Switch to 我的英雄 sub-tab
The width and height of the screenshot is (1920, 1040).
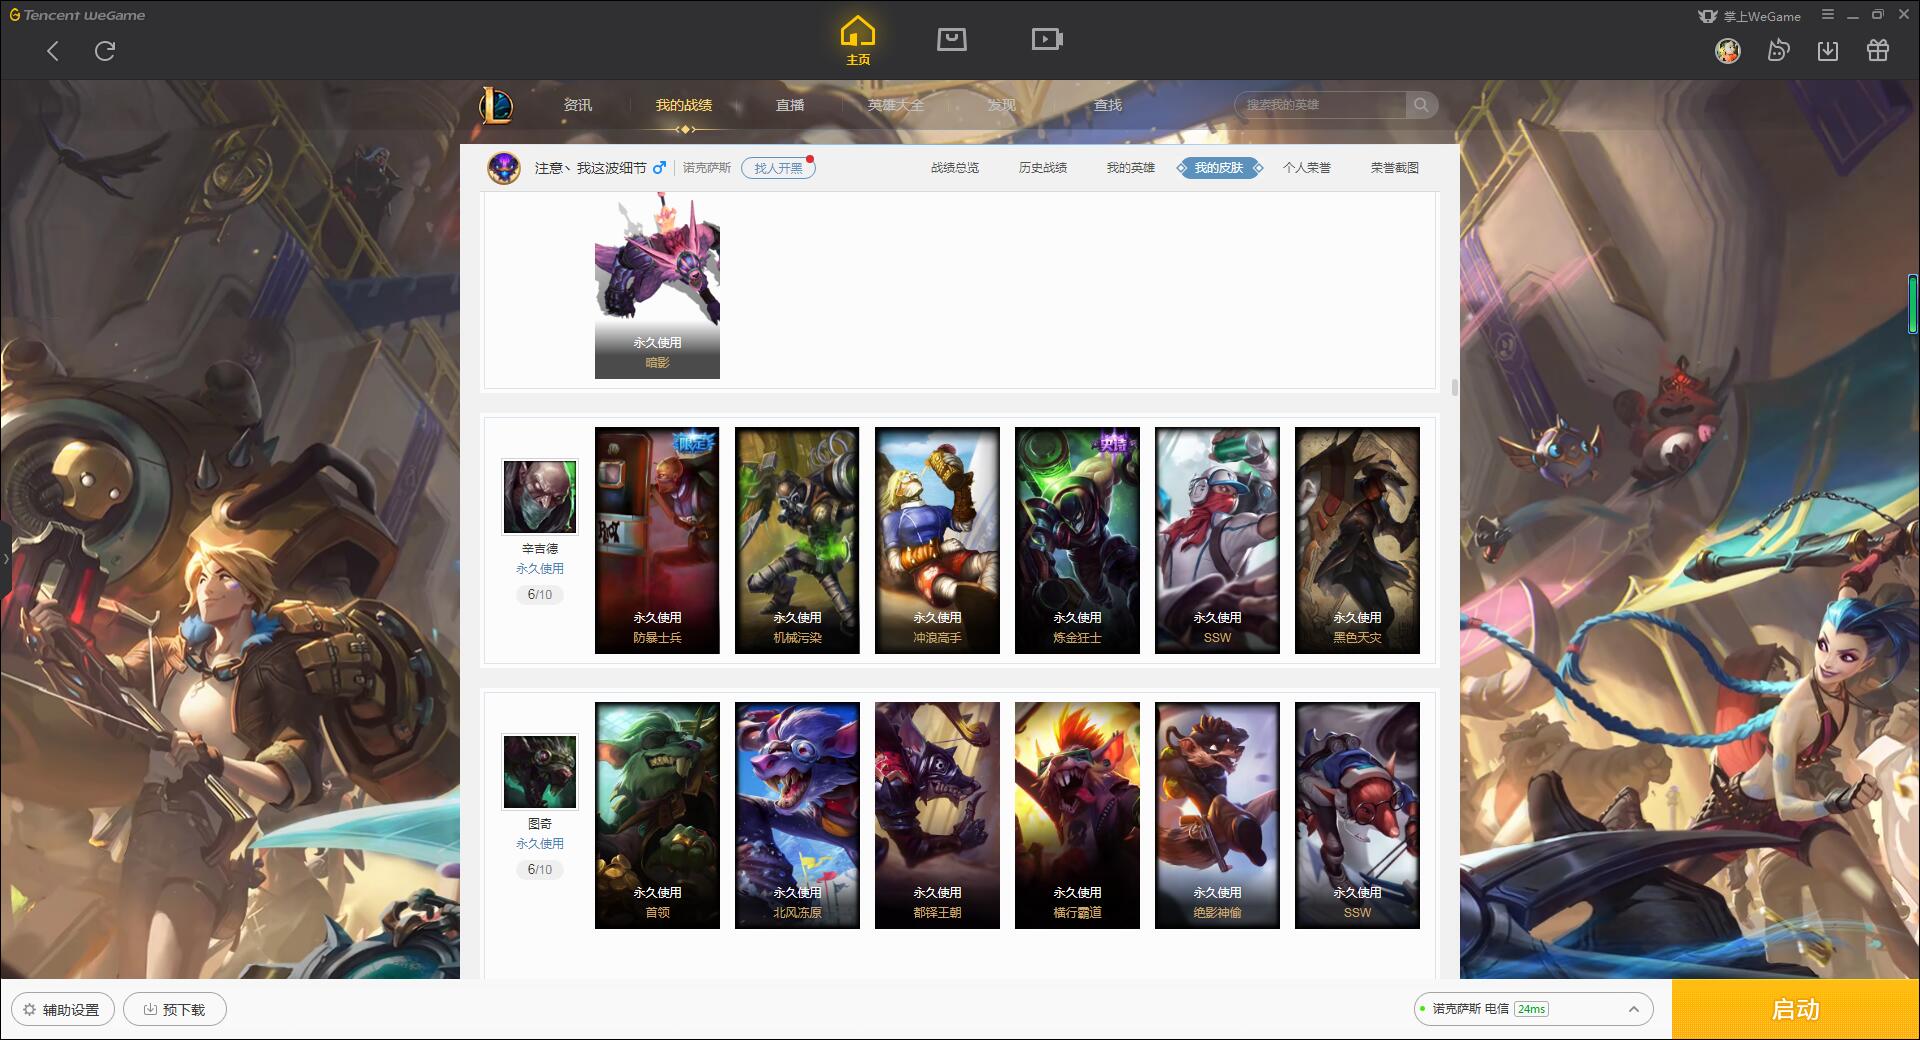pyautogui.click(x=1131, y=168)
